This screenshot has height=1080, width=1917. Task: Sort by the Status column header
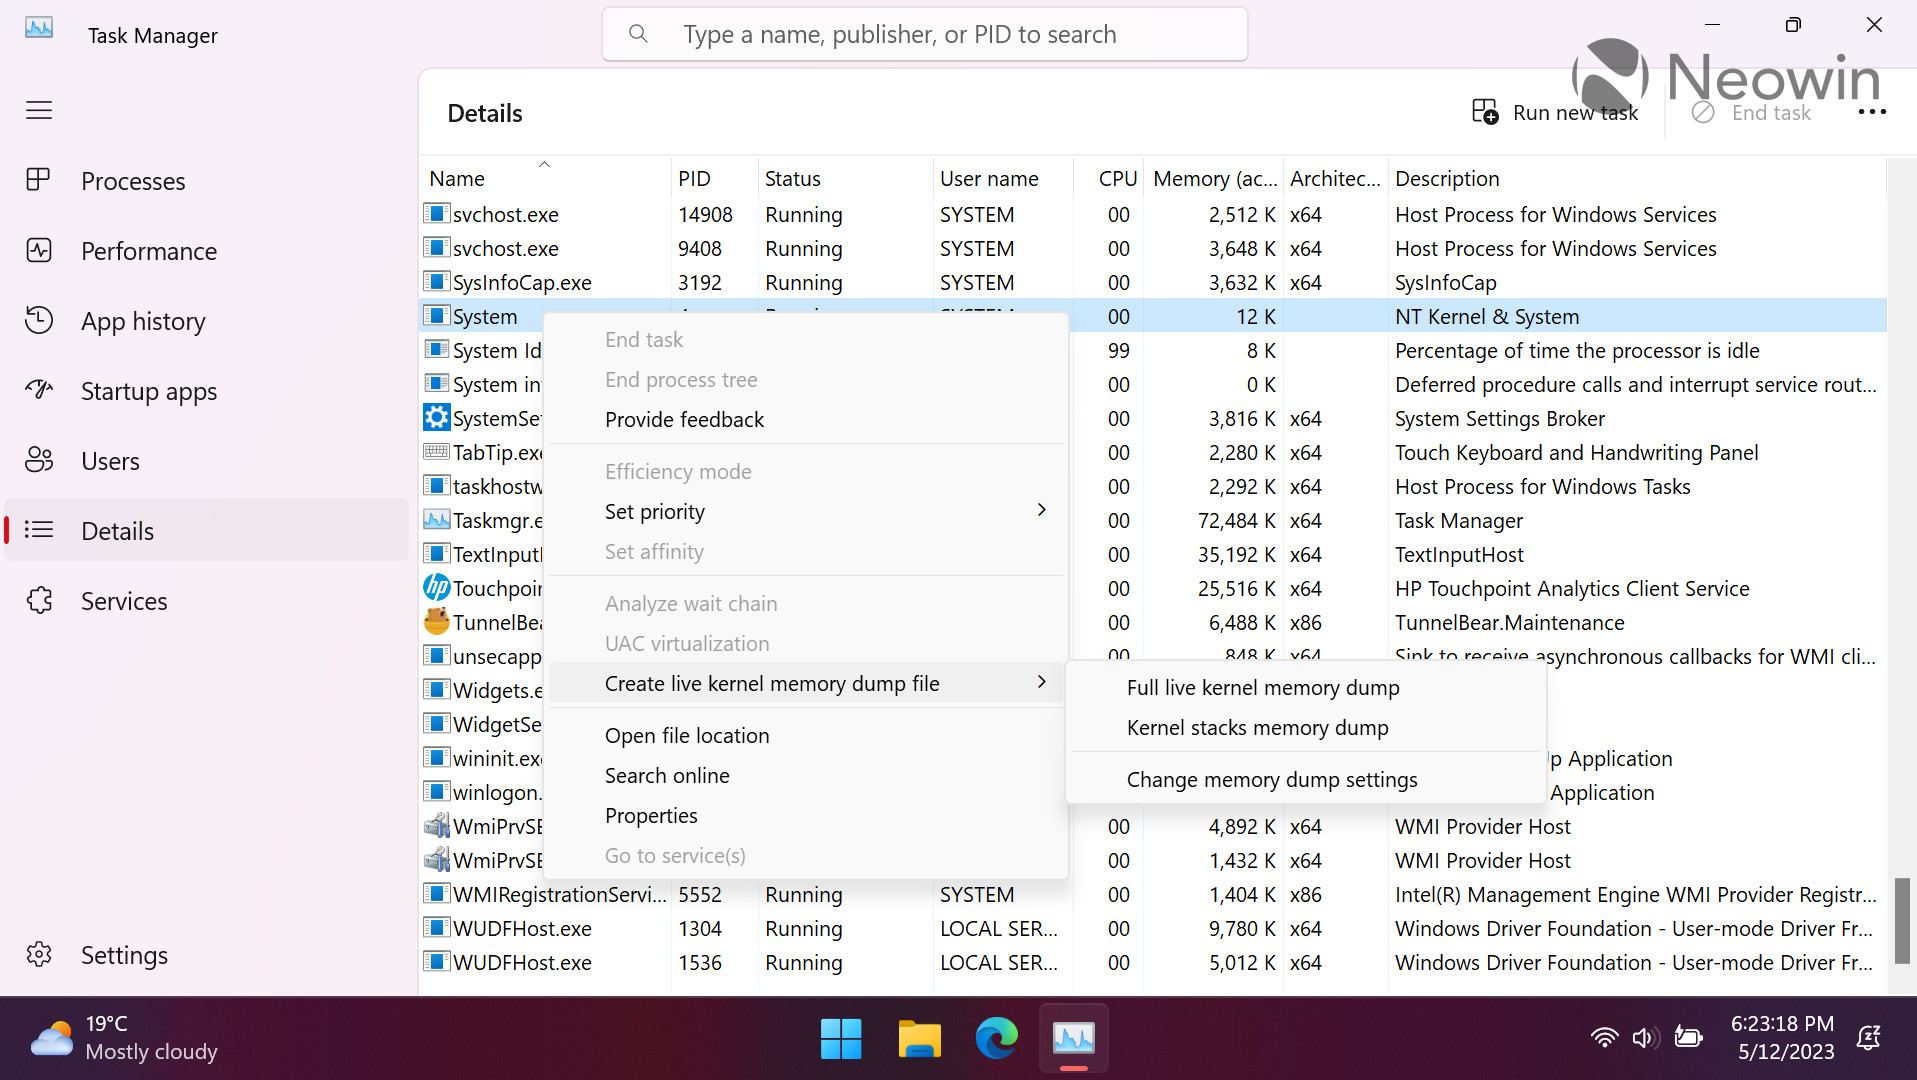click(x=846, y=178)
